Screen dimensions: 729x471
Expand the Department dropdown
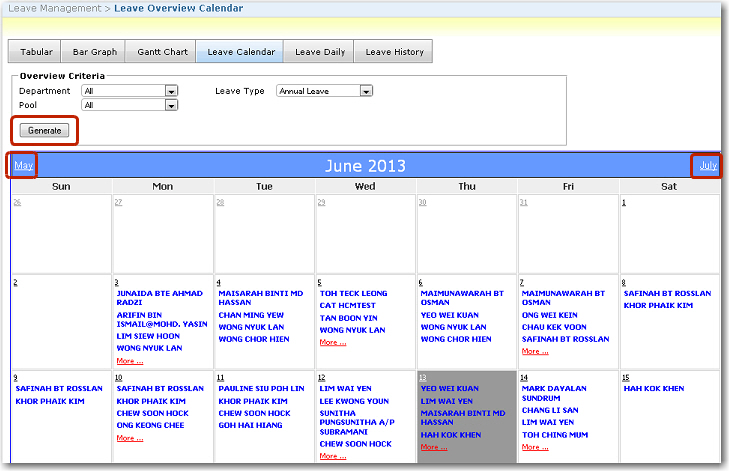[171, 91]
